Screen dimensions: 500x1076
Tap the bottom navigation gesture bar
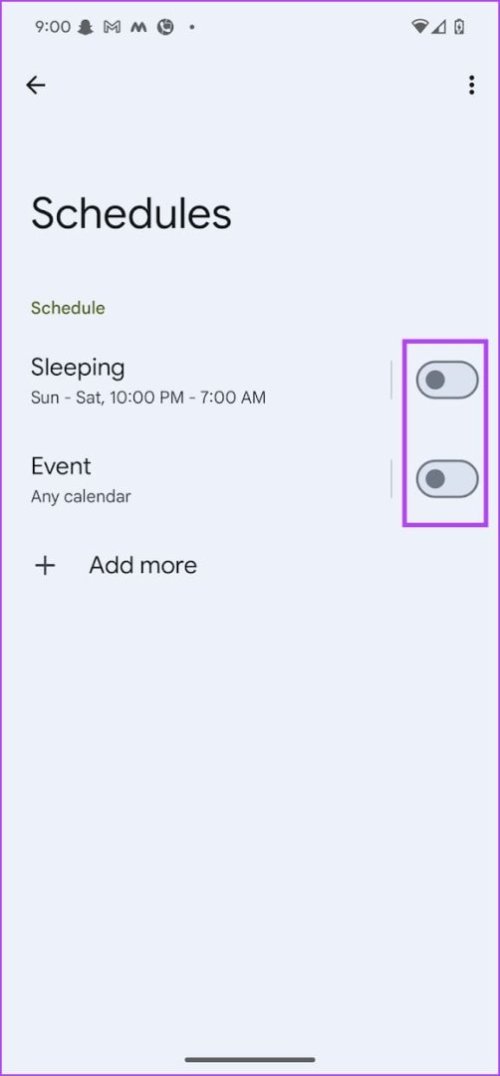click(x=250, y=1060)
